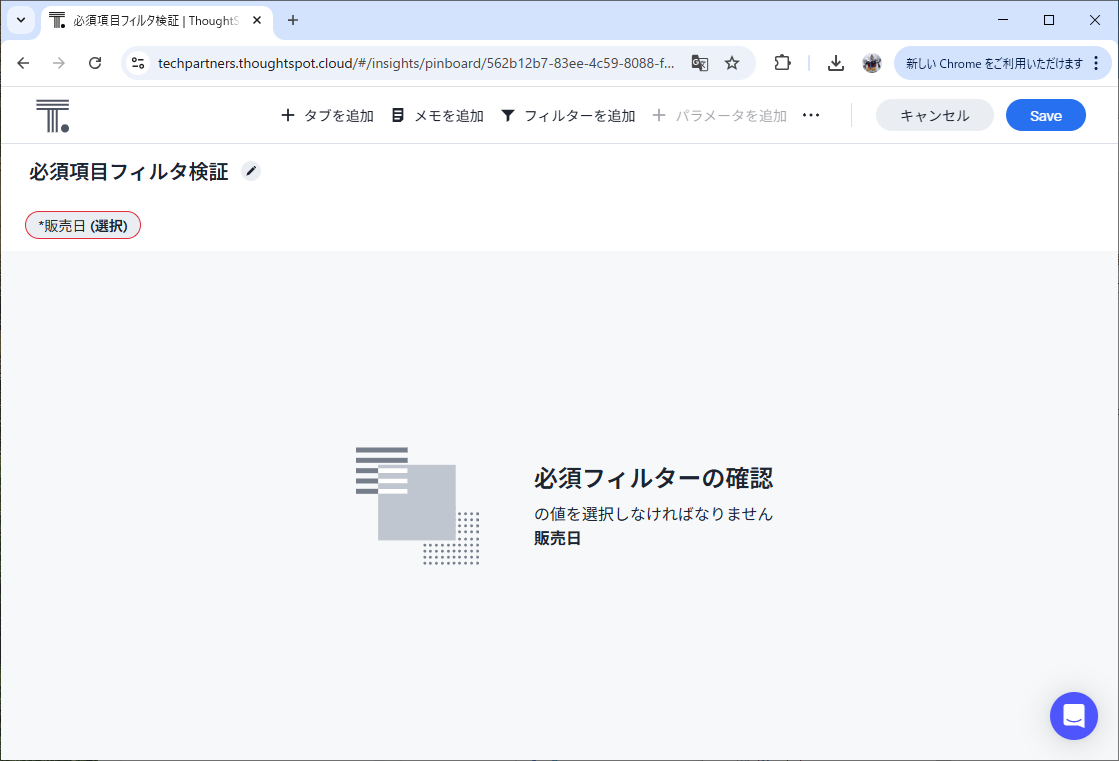1119x761 pixels.
Task: Reload the page with the refresh icon
Action: point(95,63)
